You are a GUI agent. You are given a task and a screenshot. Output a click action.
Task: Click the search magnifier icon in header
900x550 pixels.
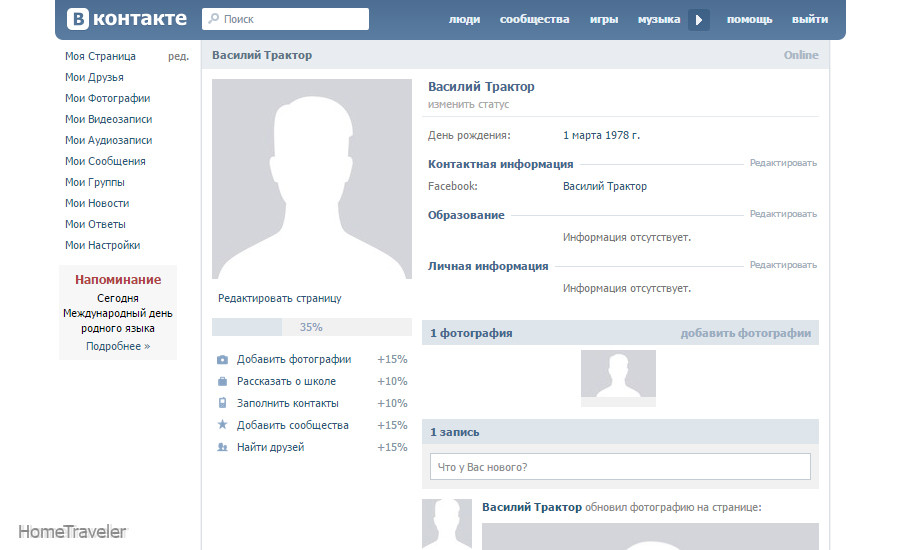coord(213,19)
